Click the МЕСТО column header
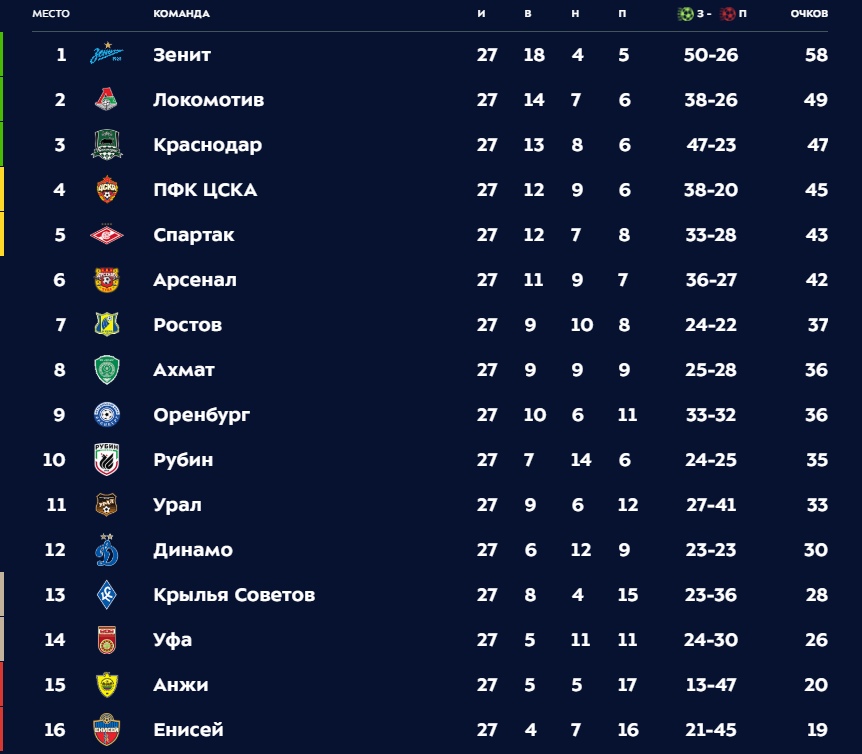The height and width of the screenshot is (754, 862). 51,14
